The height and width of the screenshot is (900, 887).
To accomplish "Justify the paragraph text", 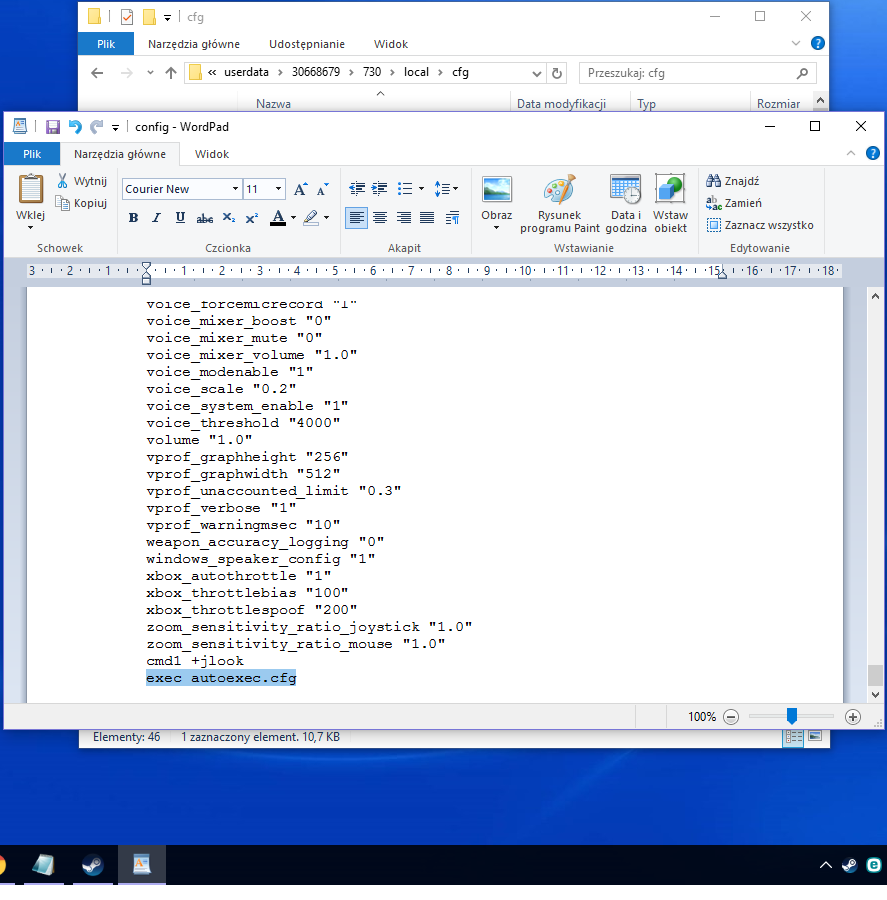I will (x=427, y=218).
